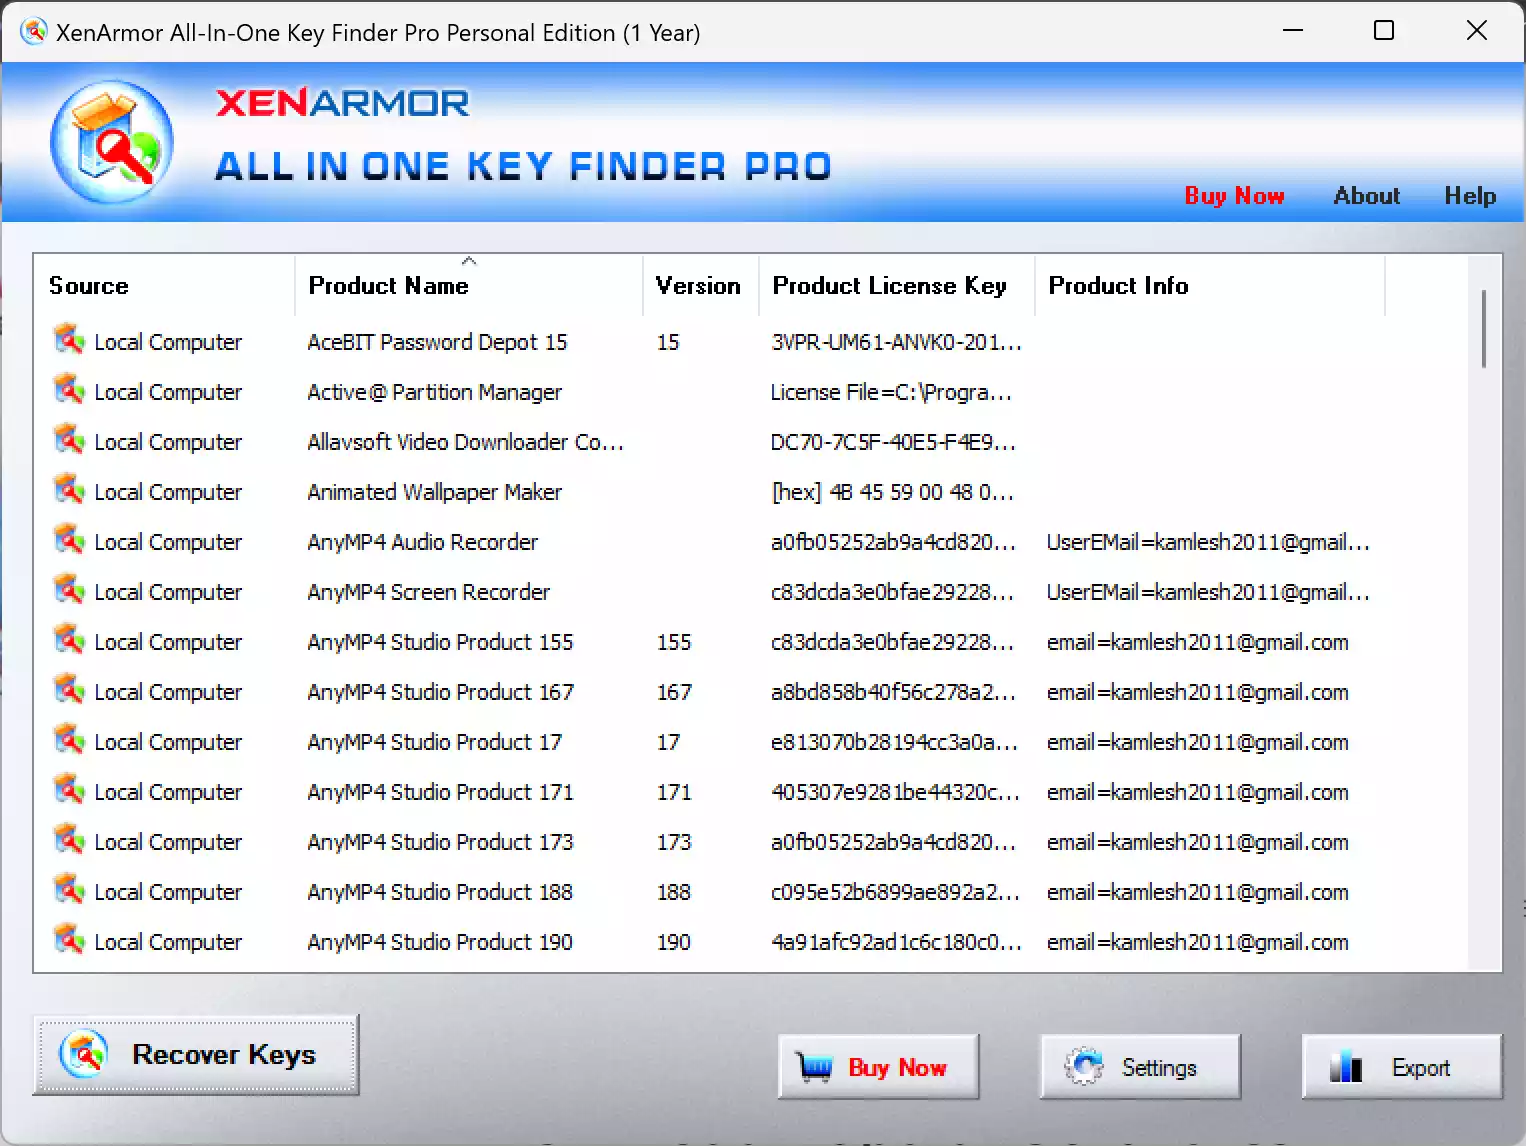This screenshot has width=1526, height=1146.
Task: Sort by the Product Name column header
Action: click(469, 286)
